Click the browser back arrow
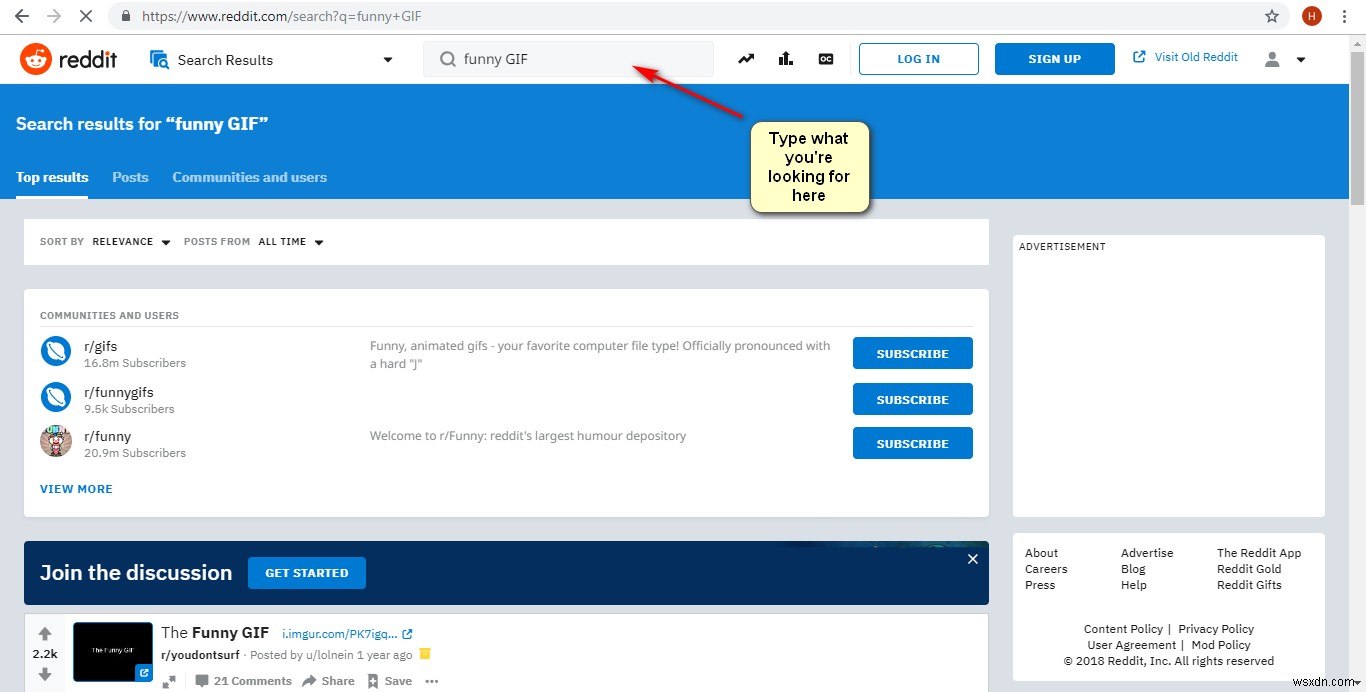The image size is (1366, 692). point(21,17)
